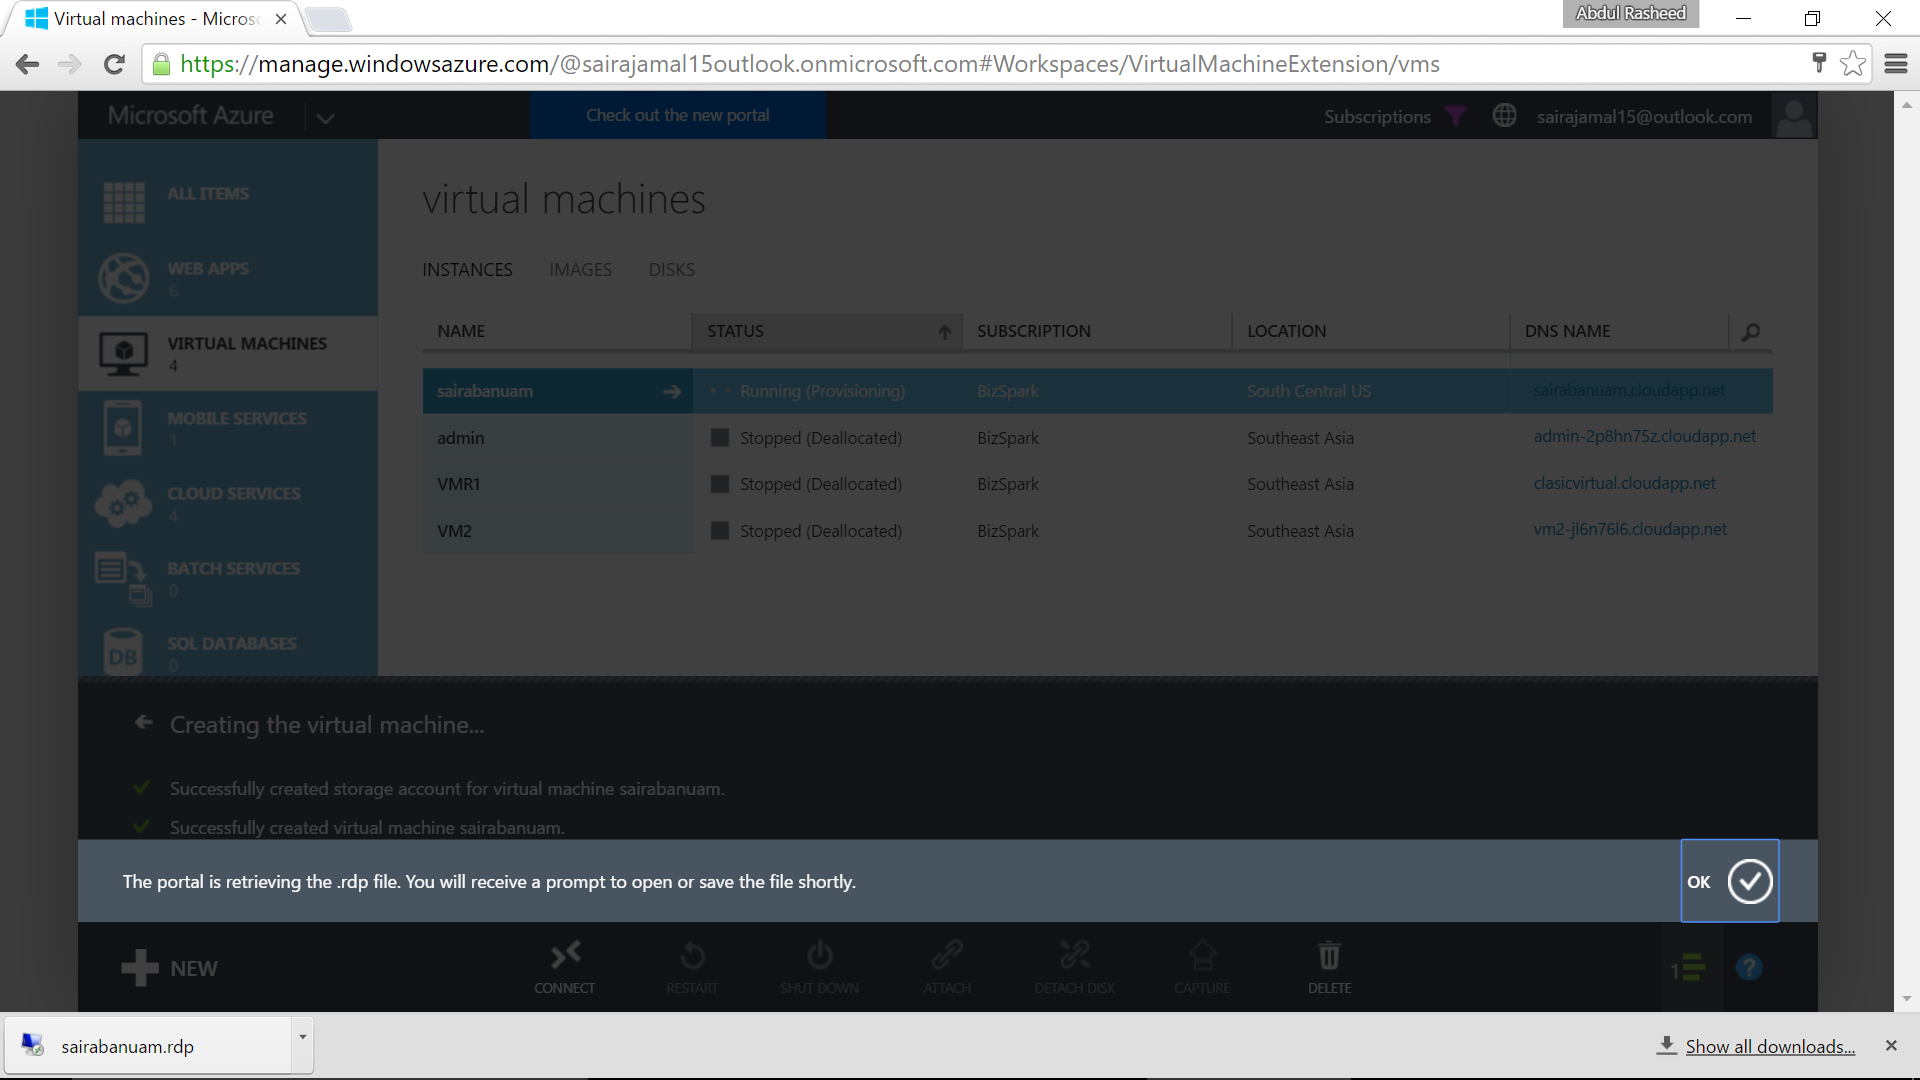Open the notifications list icon

click(1688, 968)
